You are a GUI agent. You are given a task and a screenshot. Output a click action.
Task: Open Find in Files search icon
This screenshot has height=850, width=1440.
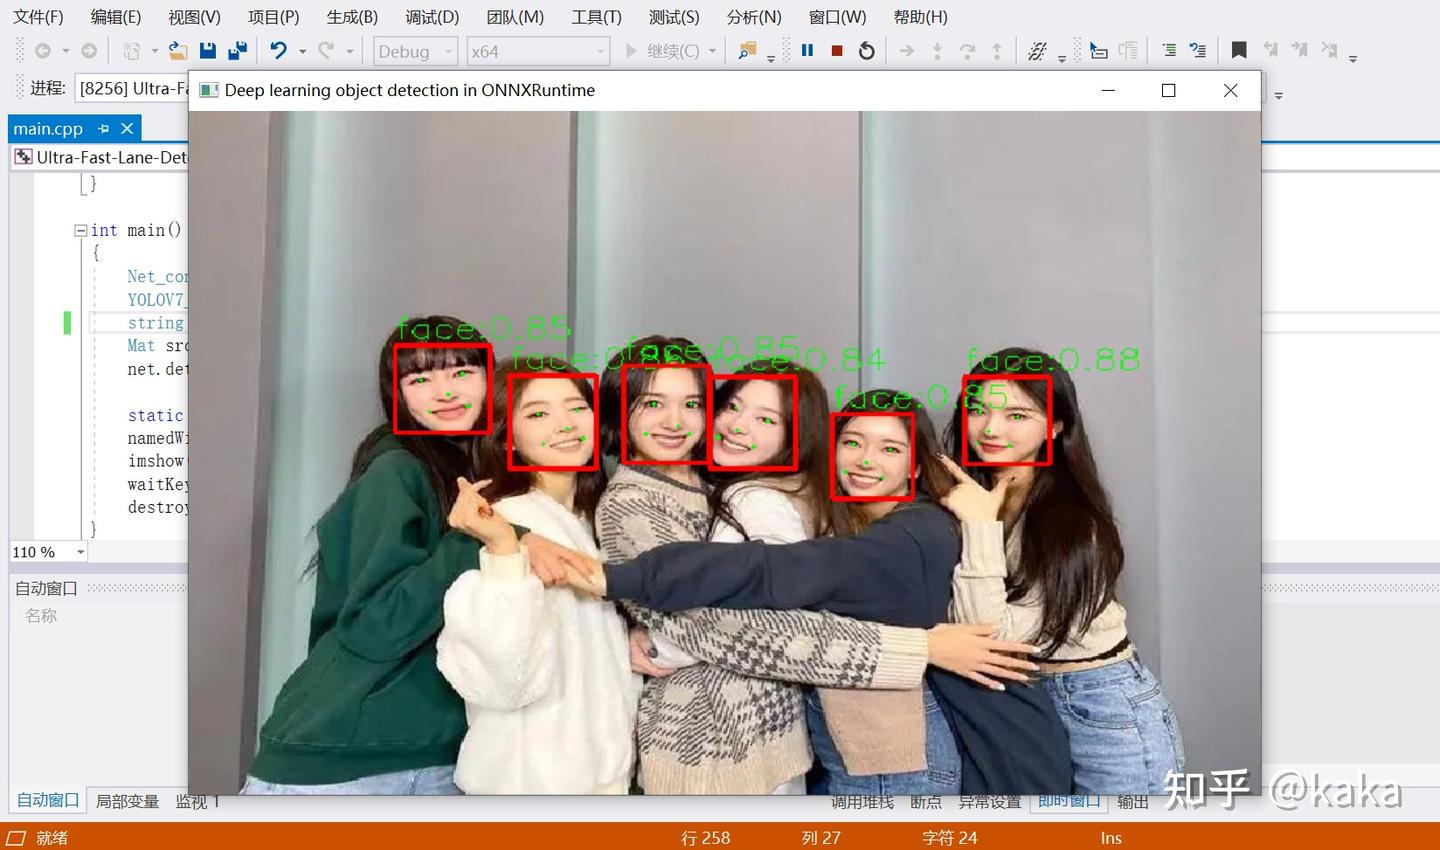click(746, 51)
